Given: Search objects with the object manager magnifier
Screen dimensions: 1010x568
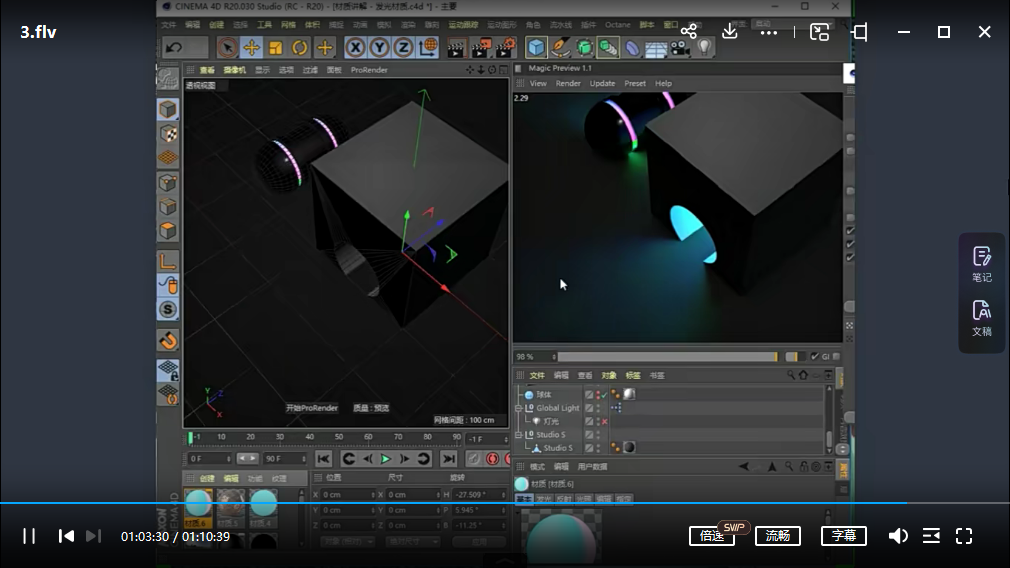Looking at the screenshot, I should click(x=790, y=375).
